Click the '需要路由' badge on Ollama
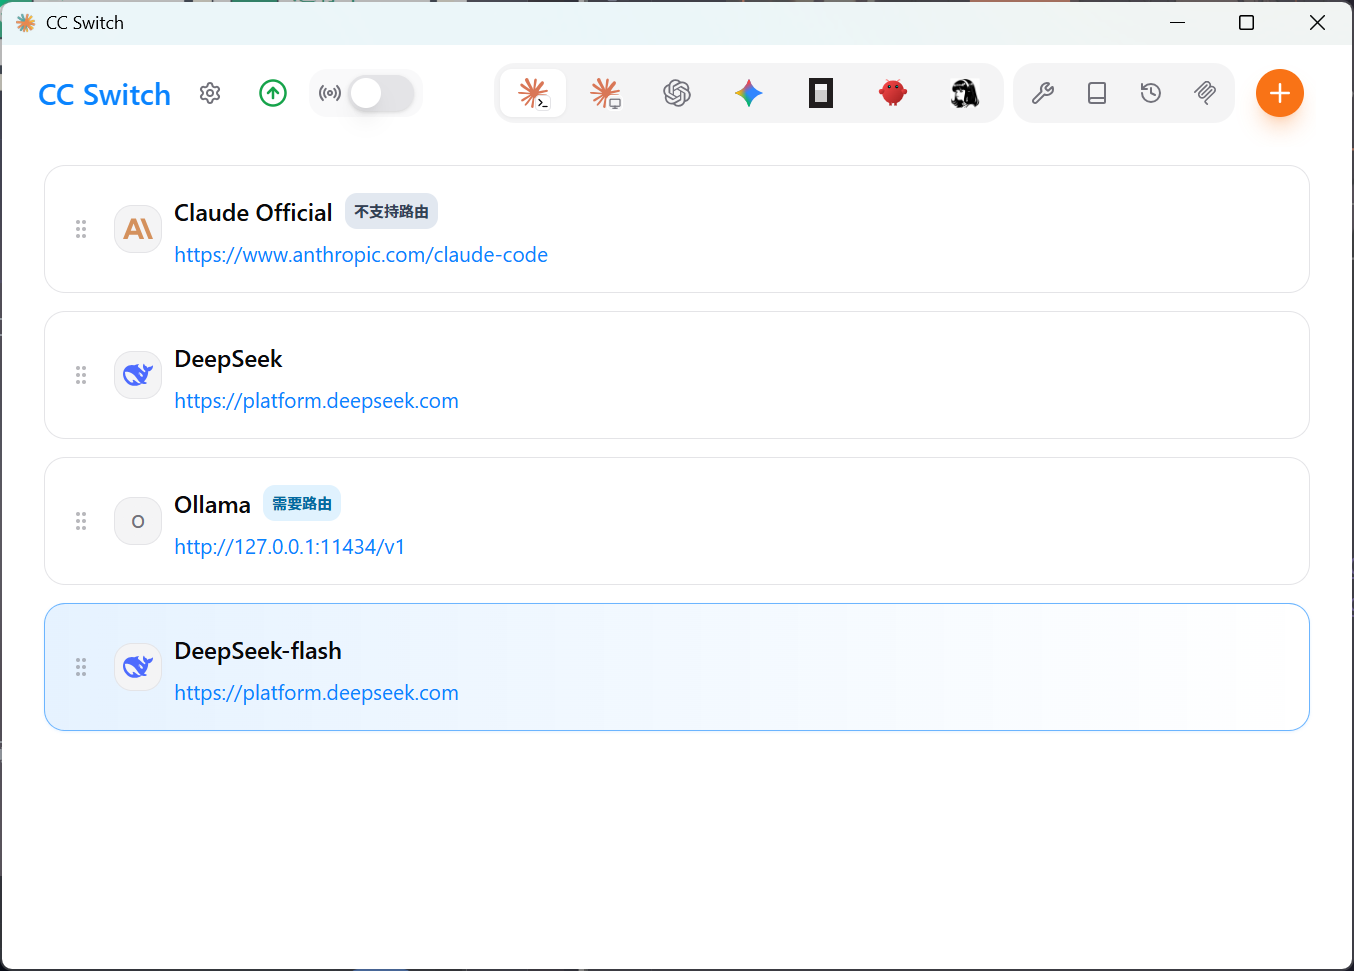1354x971 pixels. coord(302,503)
